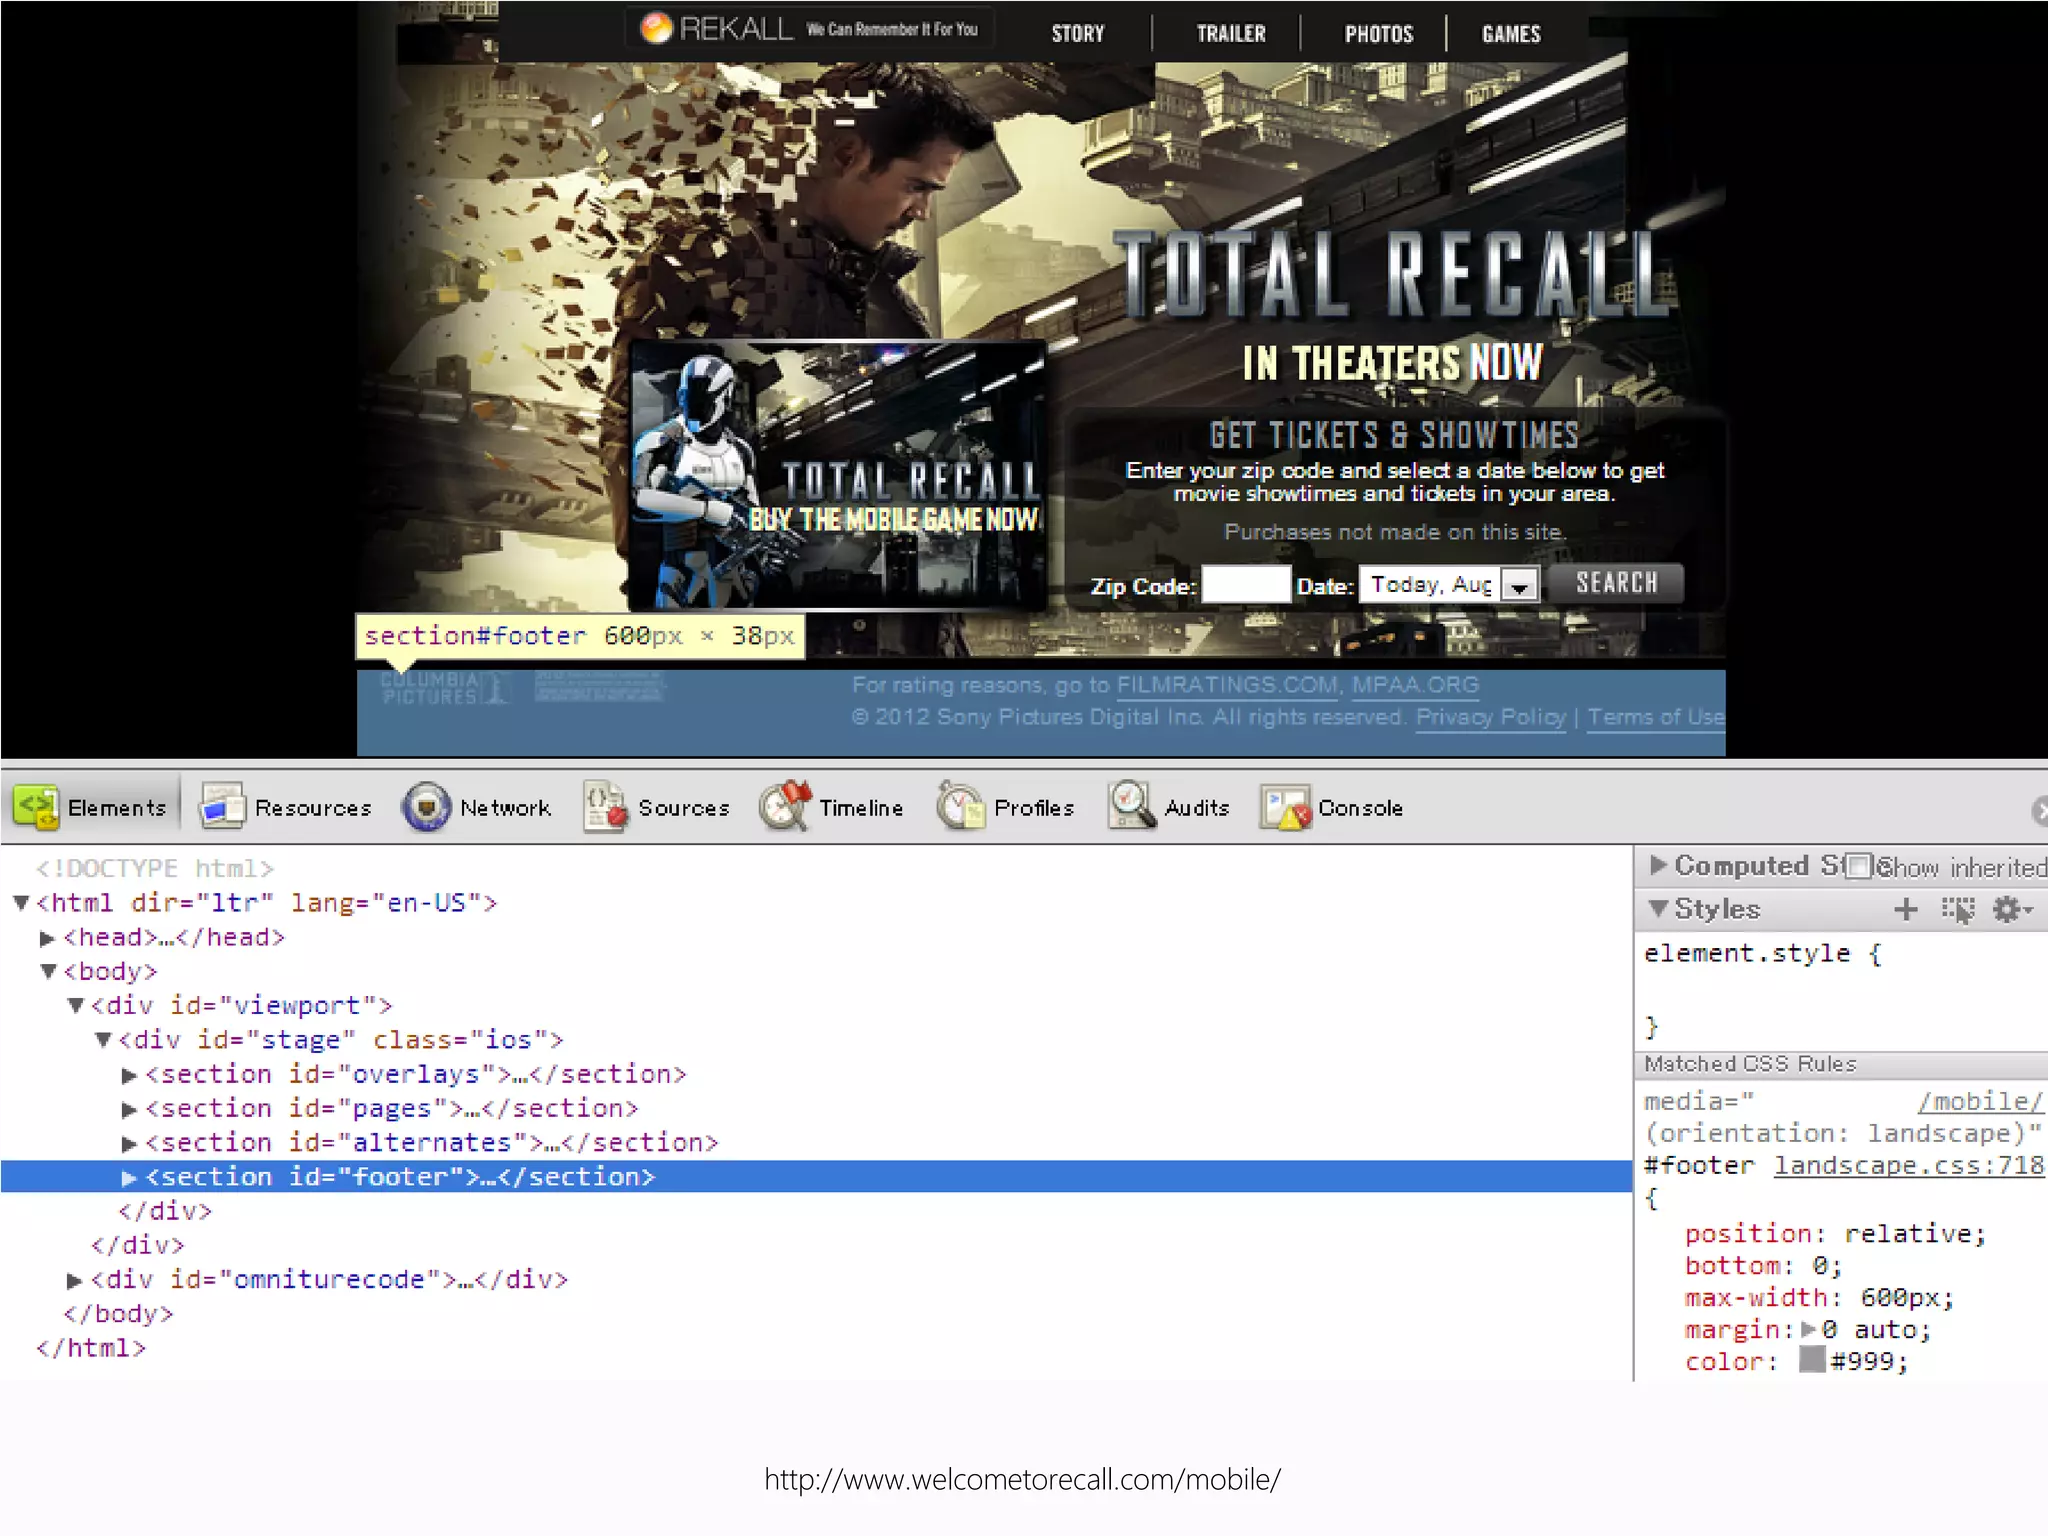Collapse the body element node
Viewport: 2048px width, 1536px height.
[x=48, y=971]
